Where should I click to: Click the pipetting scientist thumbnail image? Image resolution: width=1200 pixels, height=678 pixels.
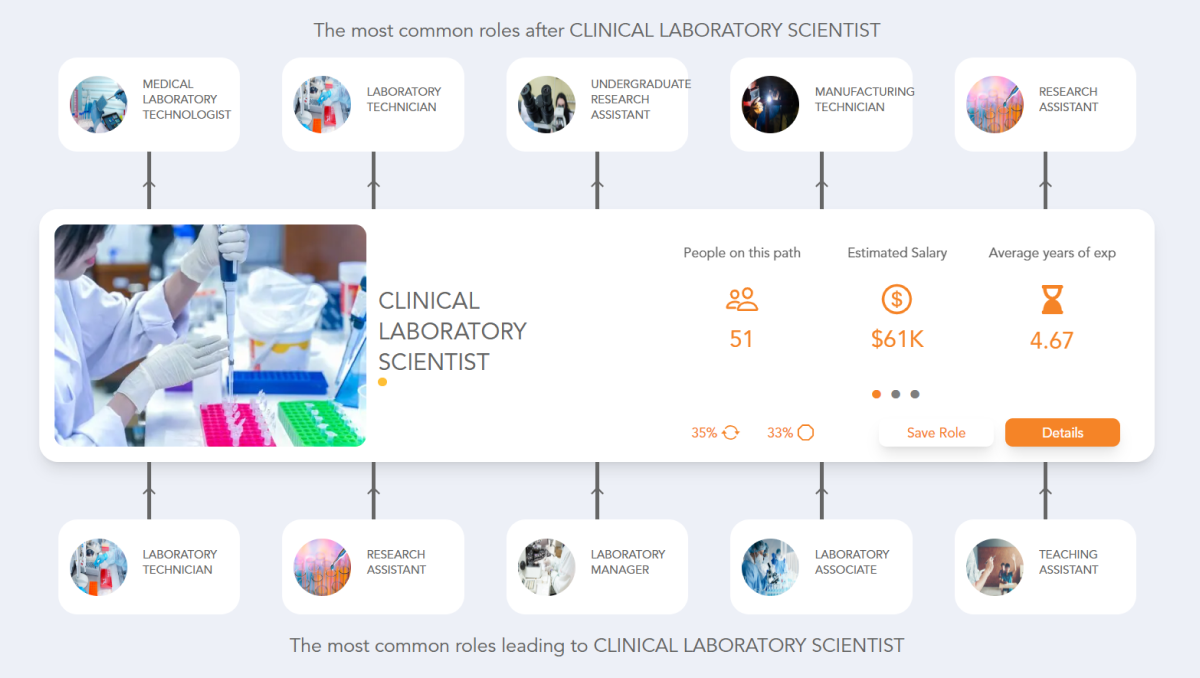[210, 335]
